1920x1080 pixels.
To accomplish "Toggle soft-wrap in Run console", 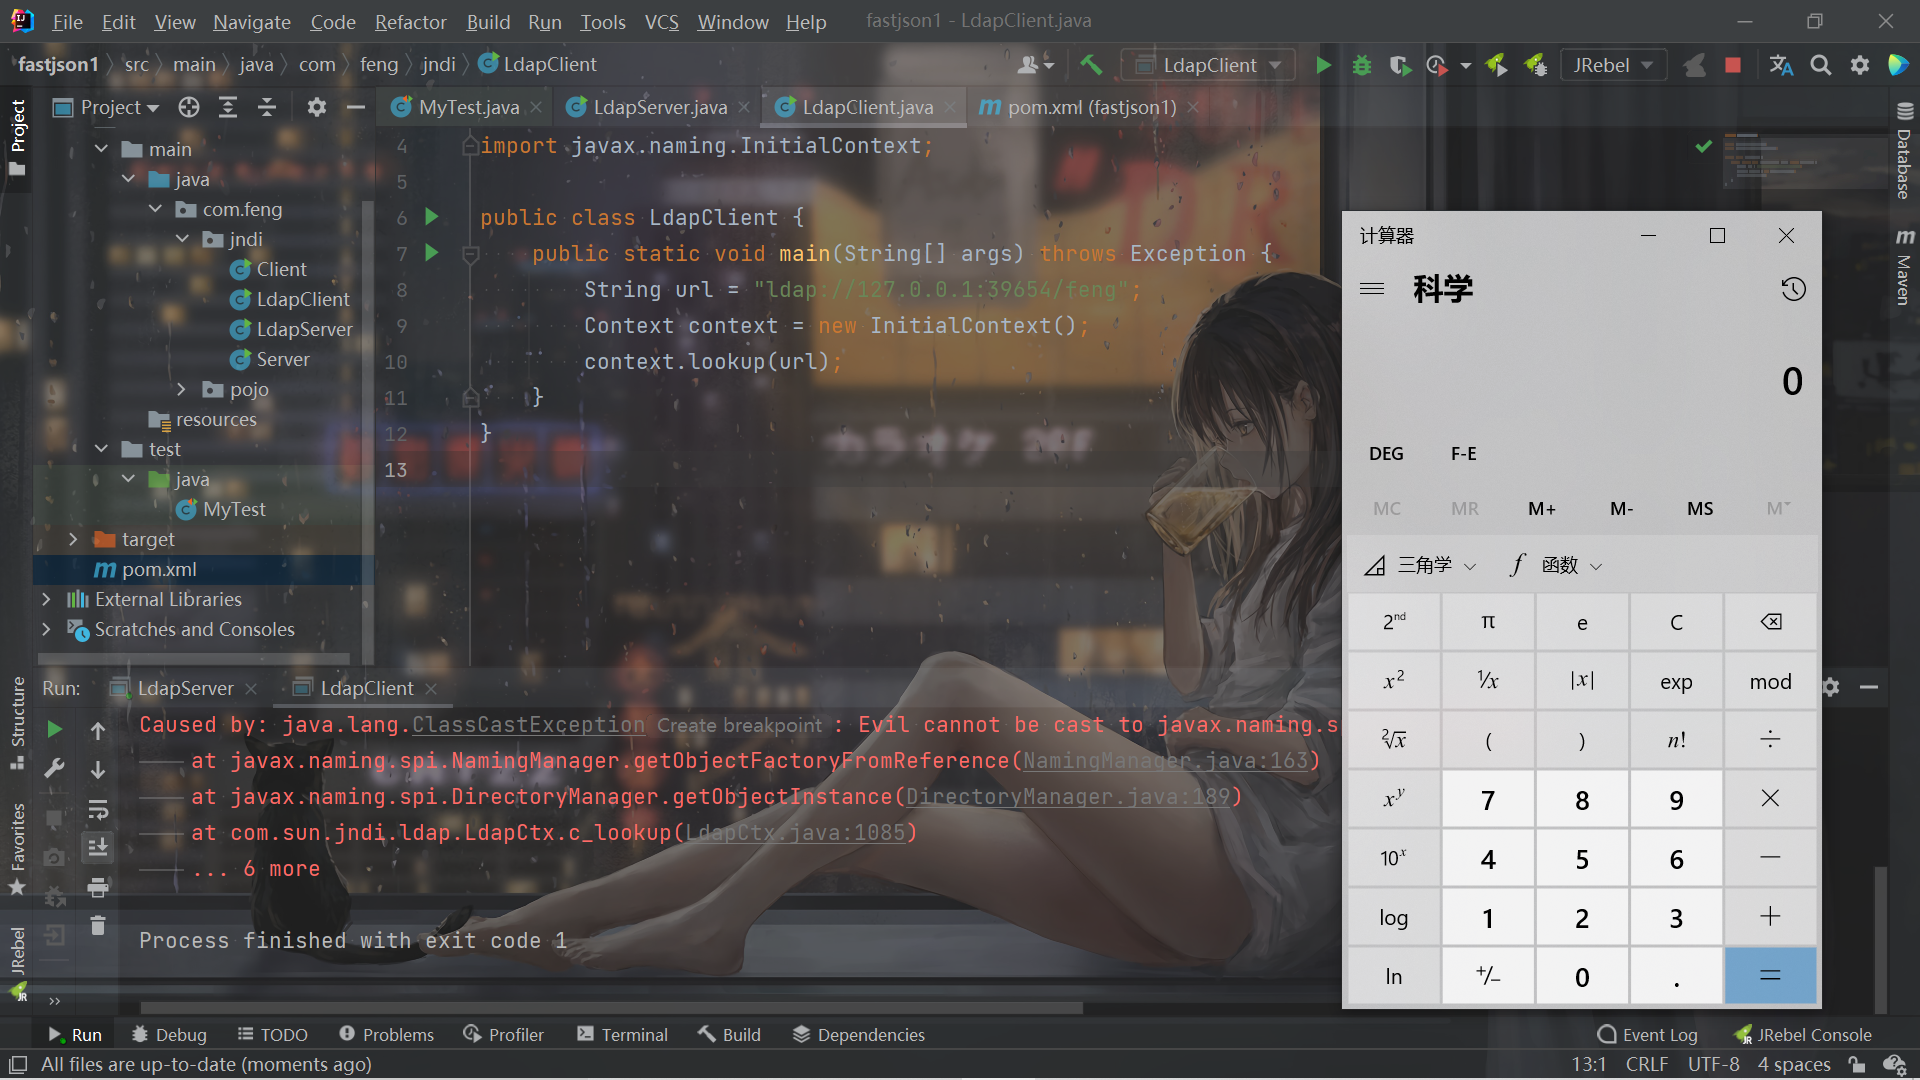I will point(98,809).
